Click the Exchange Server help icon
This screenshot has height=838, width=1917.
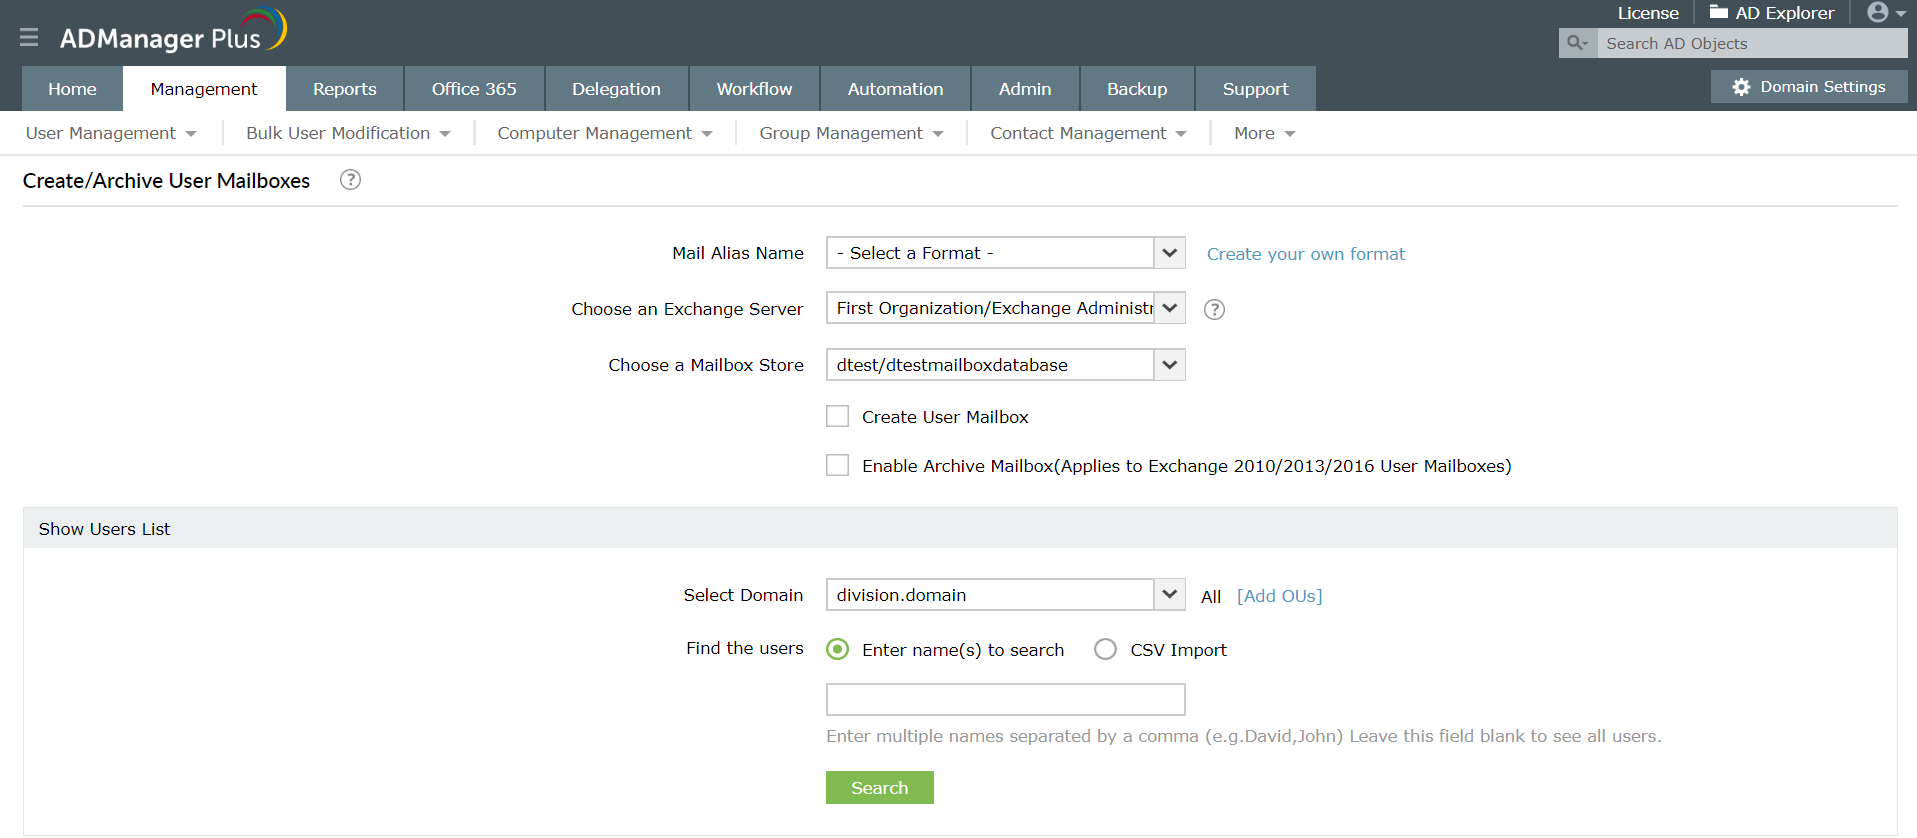(x=1214, y=309)
